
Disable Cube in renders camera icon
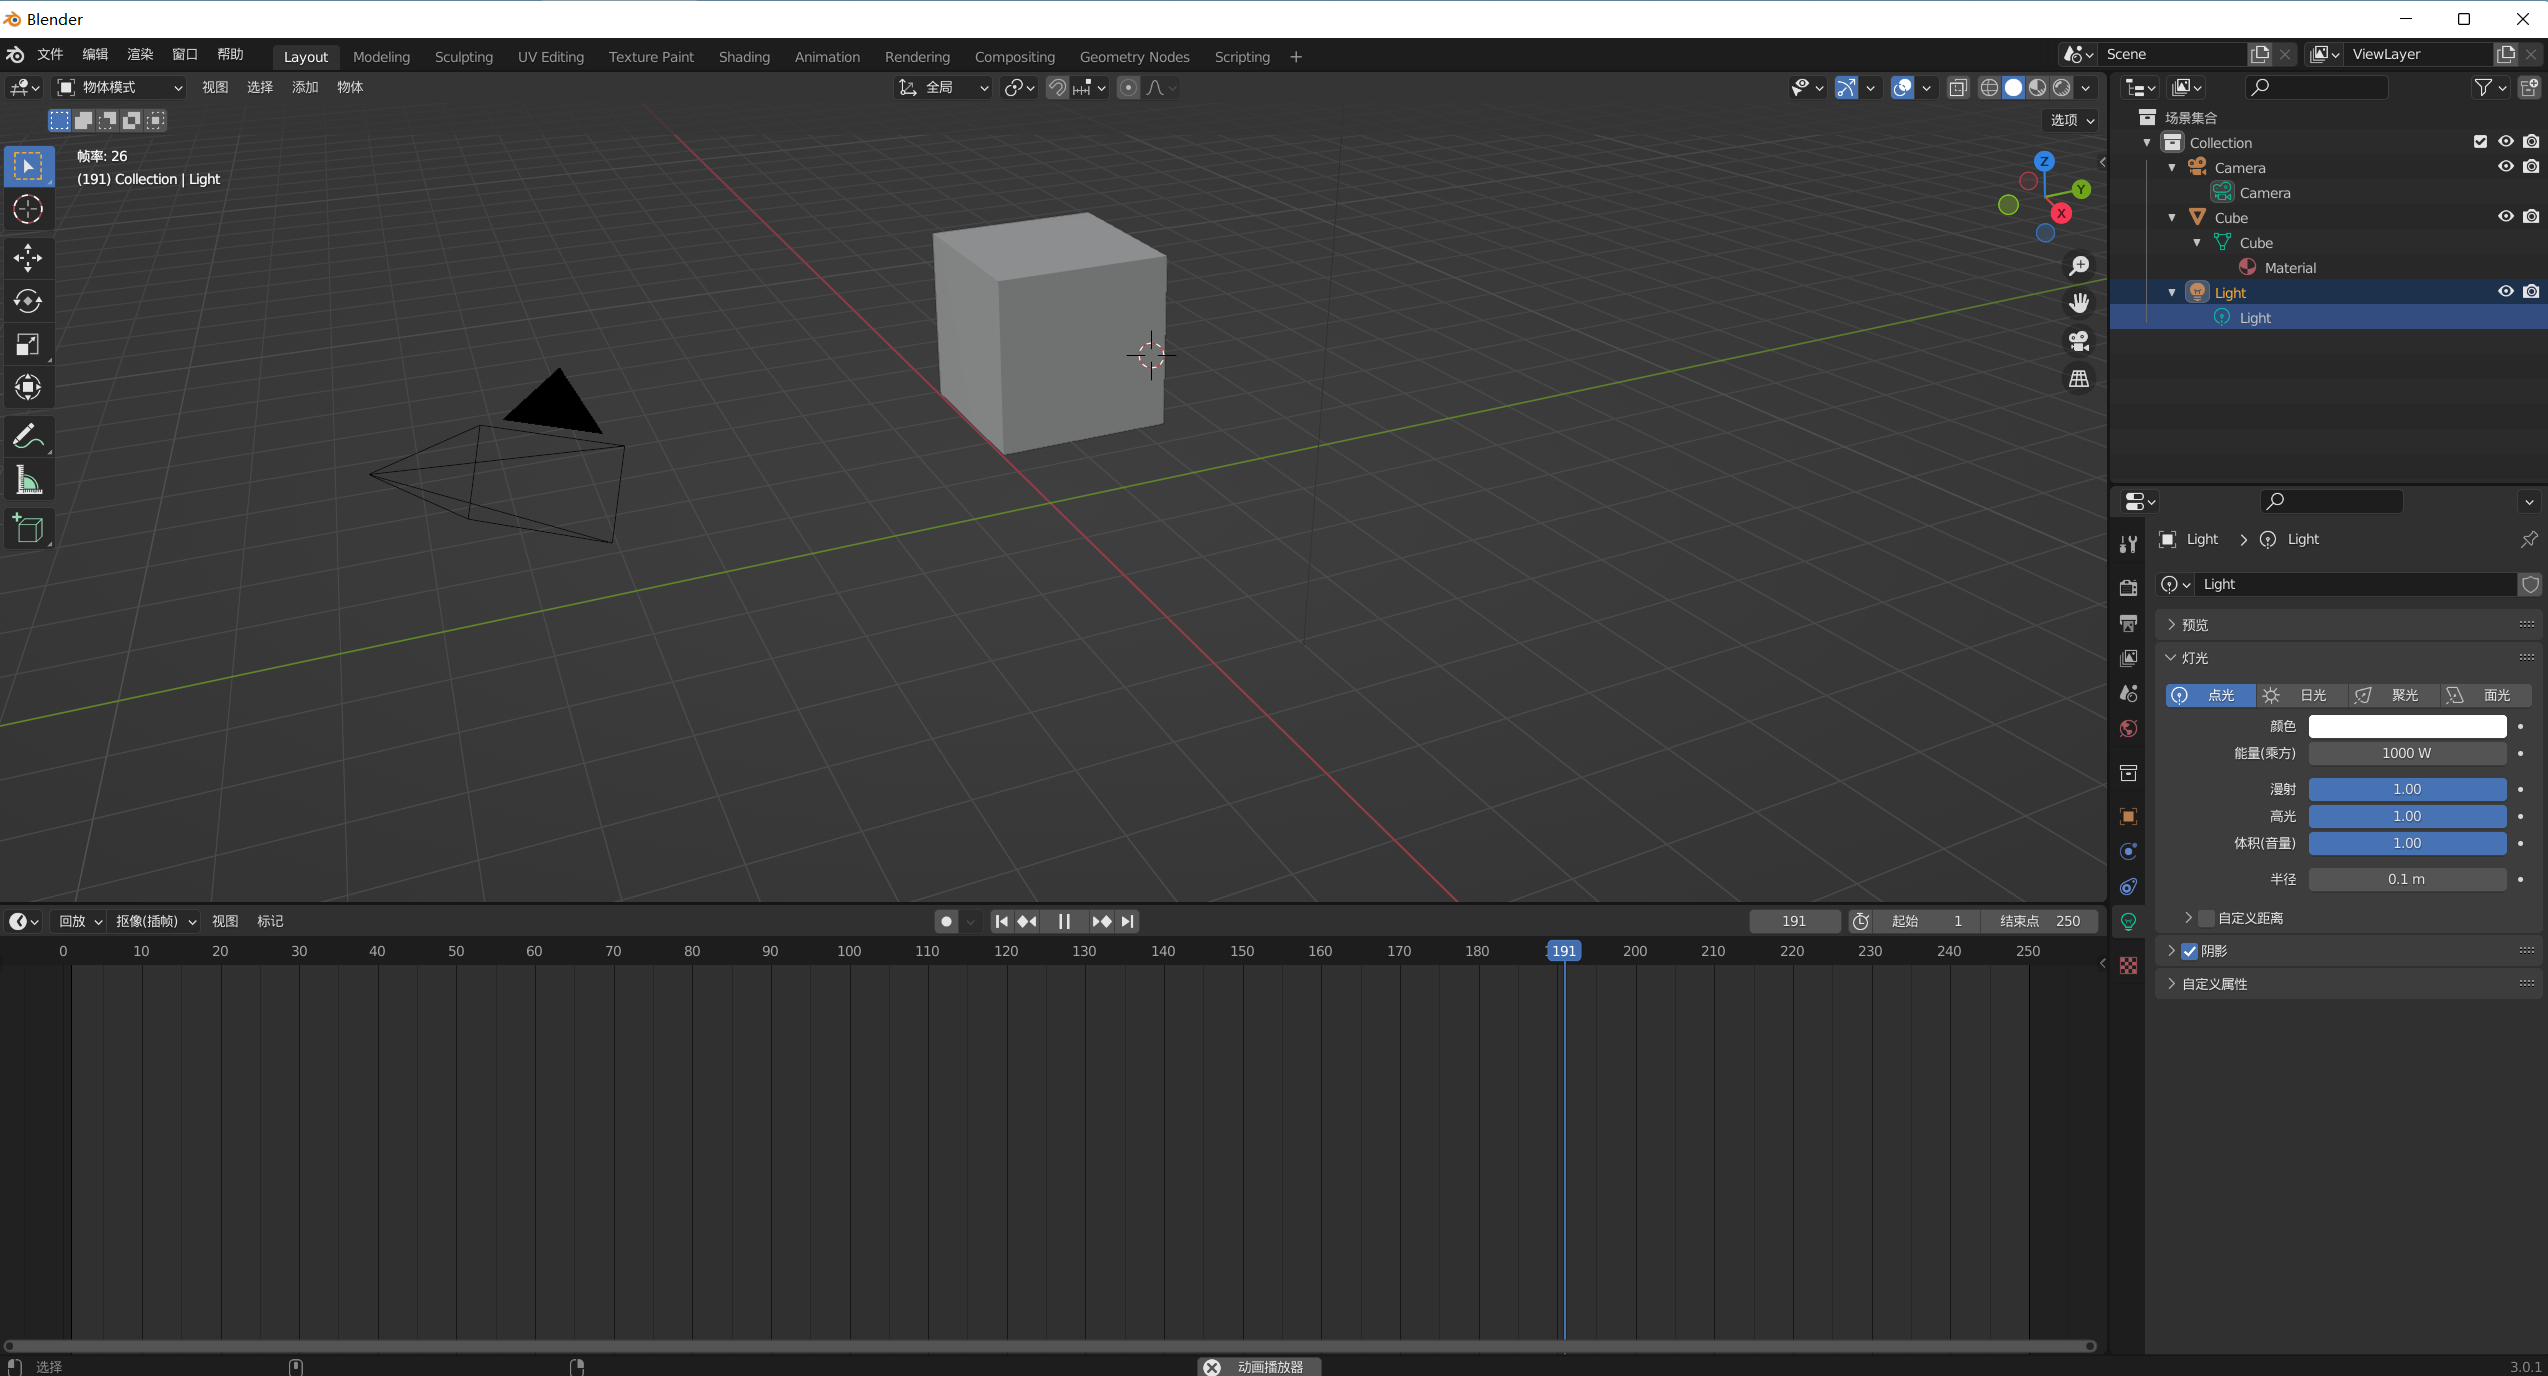point(2530,217)
